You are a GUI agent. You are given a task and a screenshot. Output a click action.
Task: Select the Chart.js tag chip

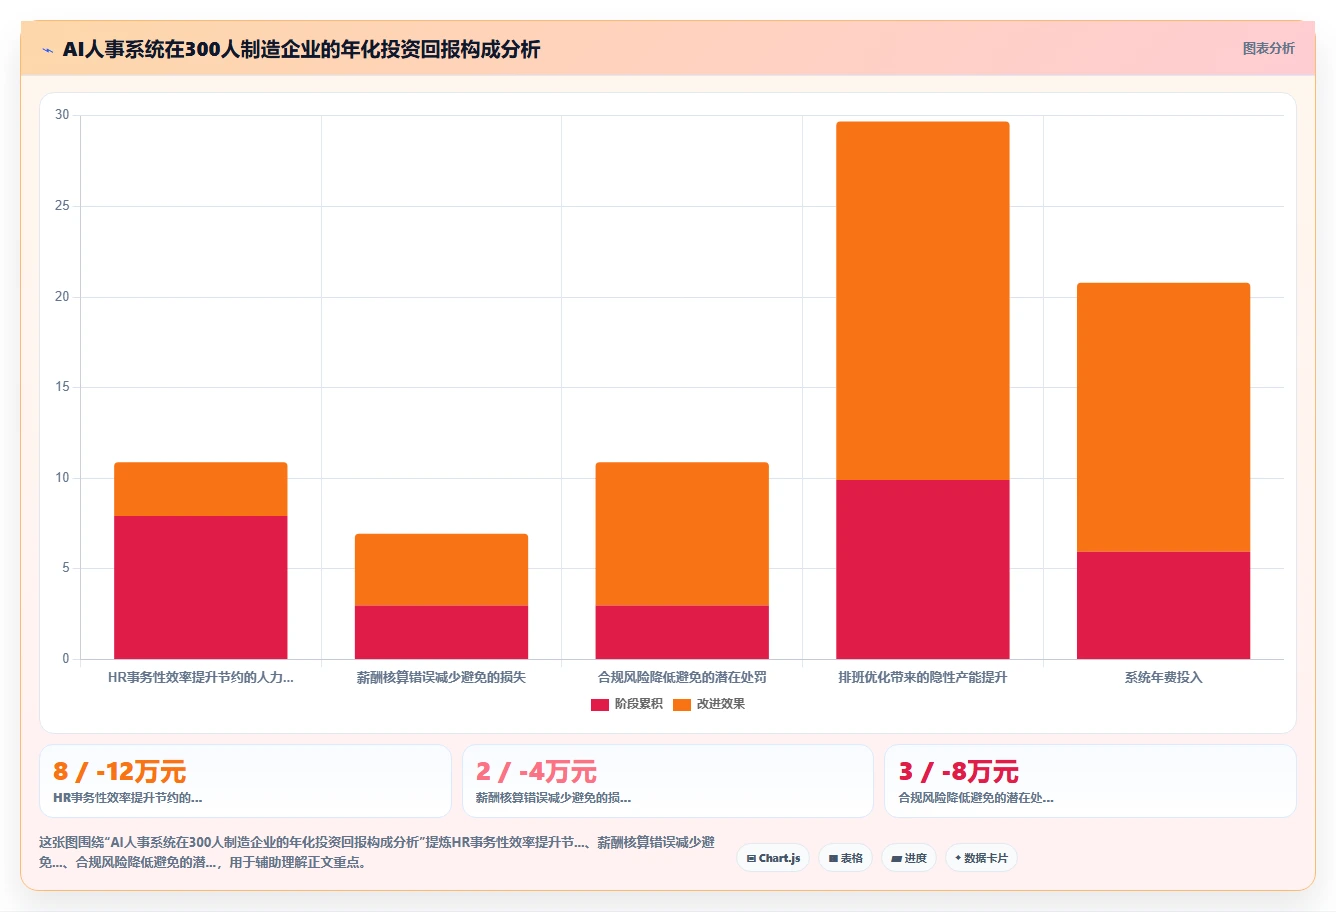[x=773, y=858]
